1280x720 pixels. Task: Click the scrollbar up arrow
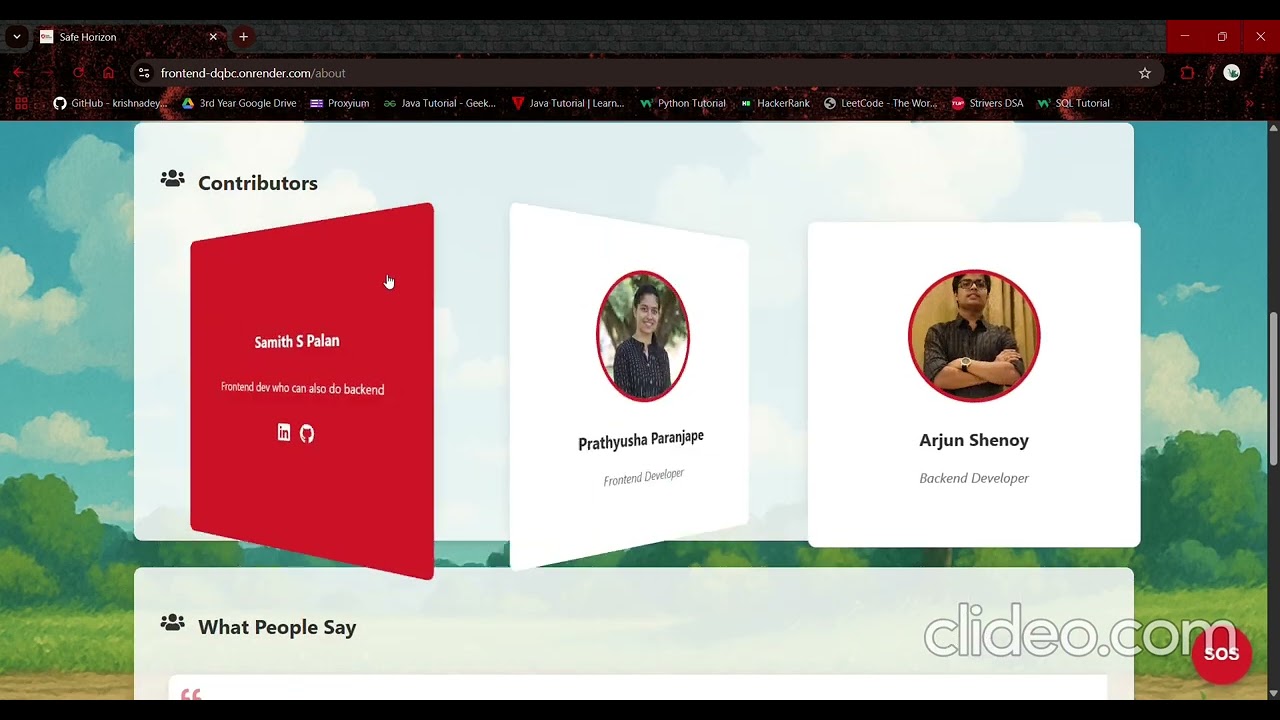(1273, 128)
